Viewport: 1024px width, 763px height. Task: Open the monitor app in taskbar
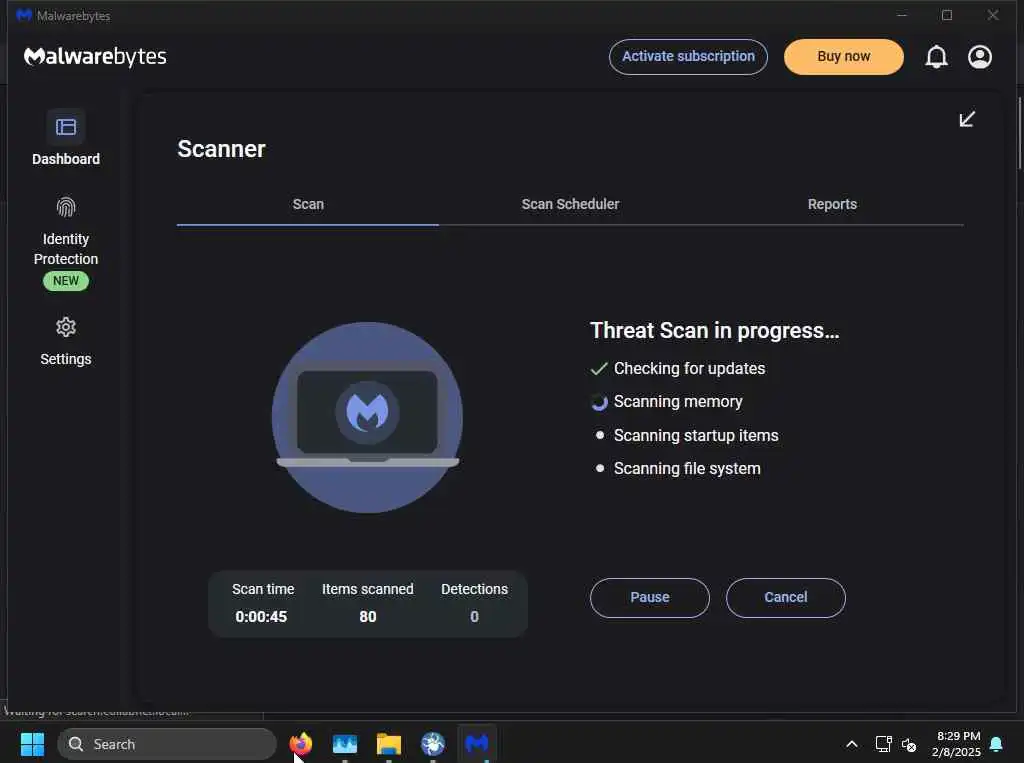point(345,744)
